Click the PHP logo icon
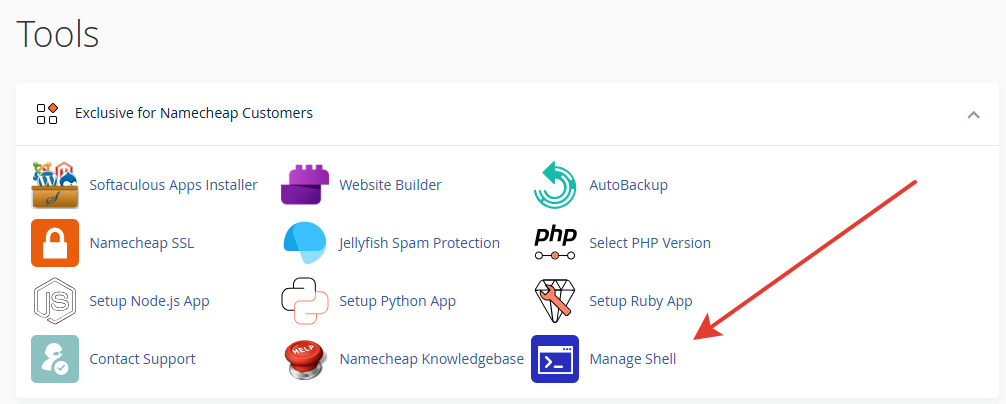The width and height of the screenshot is (1006, 404). (x=555, y=243)
